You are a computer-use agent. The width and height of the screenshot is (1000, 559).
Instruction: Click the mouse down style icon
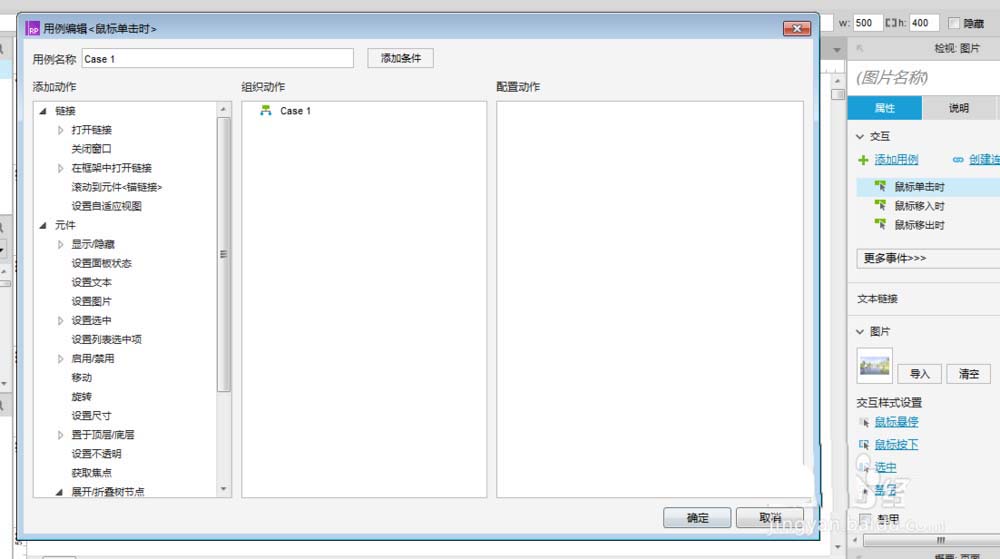[x=864, y=444]
